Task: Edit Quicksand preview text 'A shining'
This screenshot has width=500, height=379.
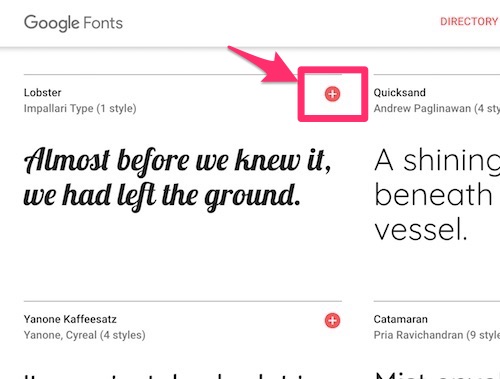Action: 437,161
